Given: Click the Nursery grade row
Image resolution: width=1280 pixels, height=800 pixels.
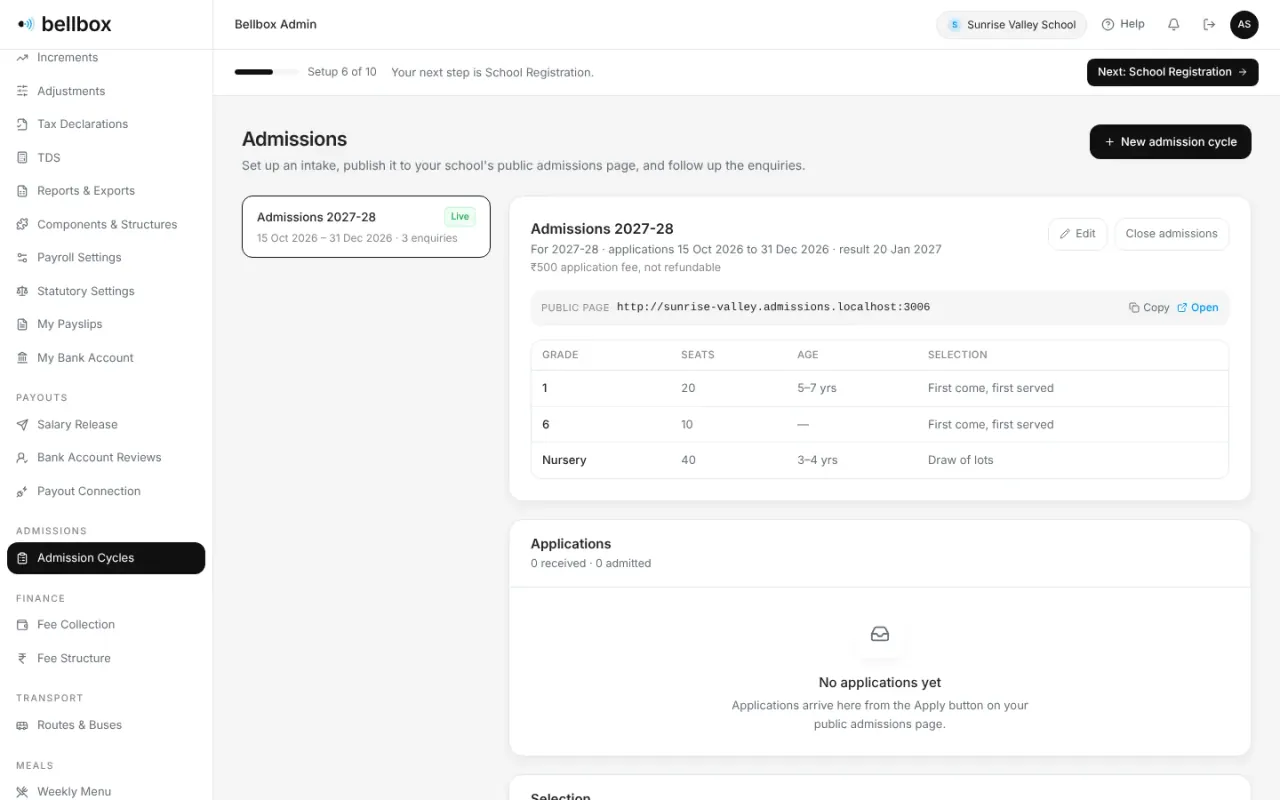Looking at the screenshot, I should (x=879, y=460).
